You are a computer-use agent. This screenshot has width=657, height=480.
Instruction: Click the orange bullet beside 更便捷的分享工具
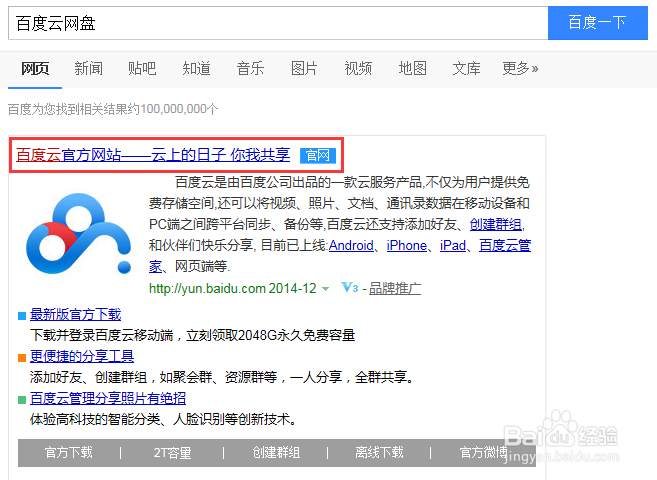(22, 358)
